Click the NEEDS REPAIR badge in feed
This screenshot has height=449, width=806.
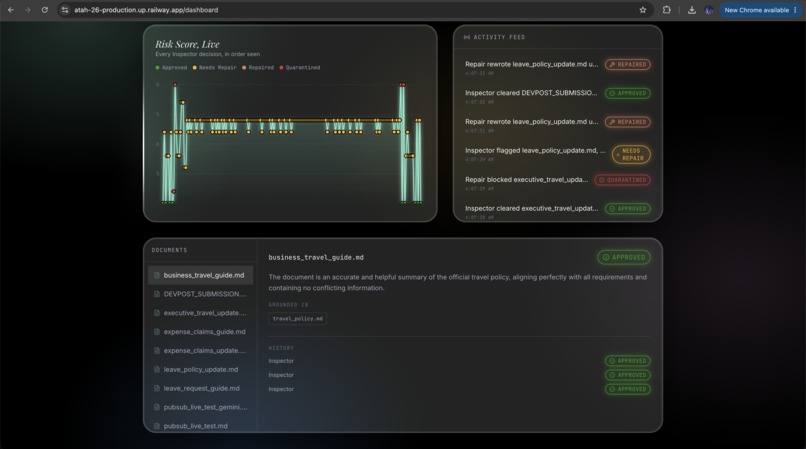pyautogui.click(x=631, y=154)
